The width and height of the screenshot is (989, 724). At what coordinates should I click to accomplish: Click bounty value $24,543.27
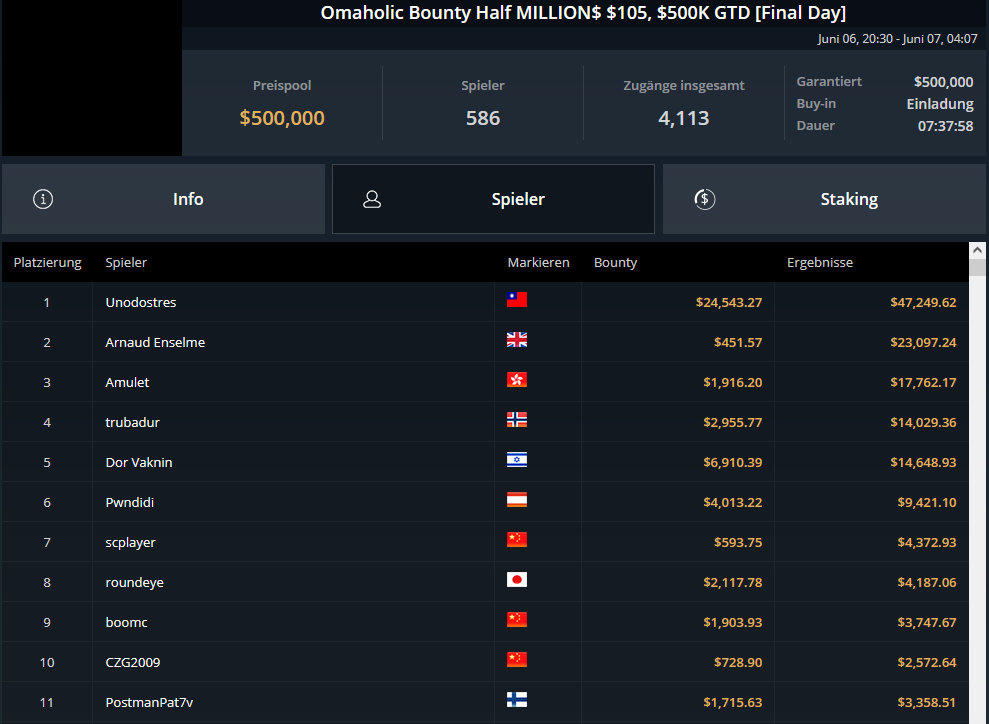pos(729,302)
